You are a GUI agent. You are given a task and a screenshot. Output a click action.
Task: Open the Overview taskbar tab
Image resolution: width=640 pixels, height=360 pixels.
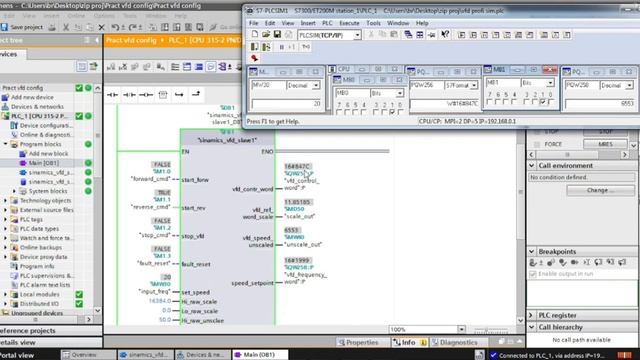[88, 355]
